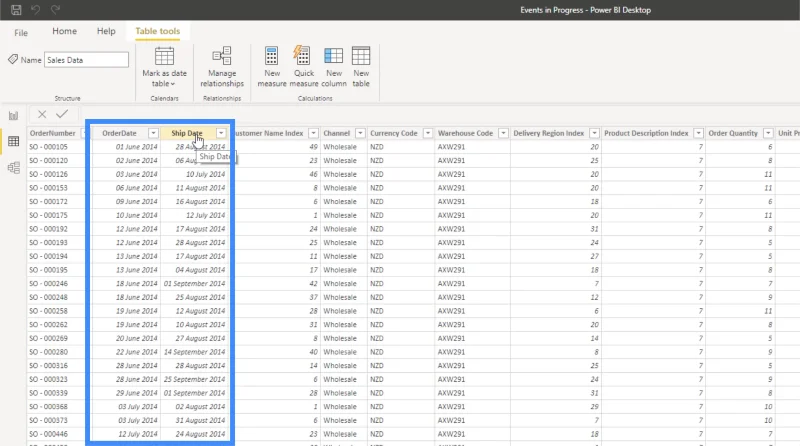
Task: Select the Warehouse Code column header
Action: [x=465, y=133]
